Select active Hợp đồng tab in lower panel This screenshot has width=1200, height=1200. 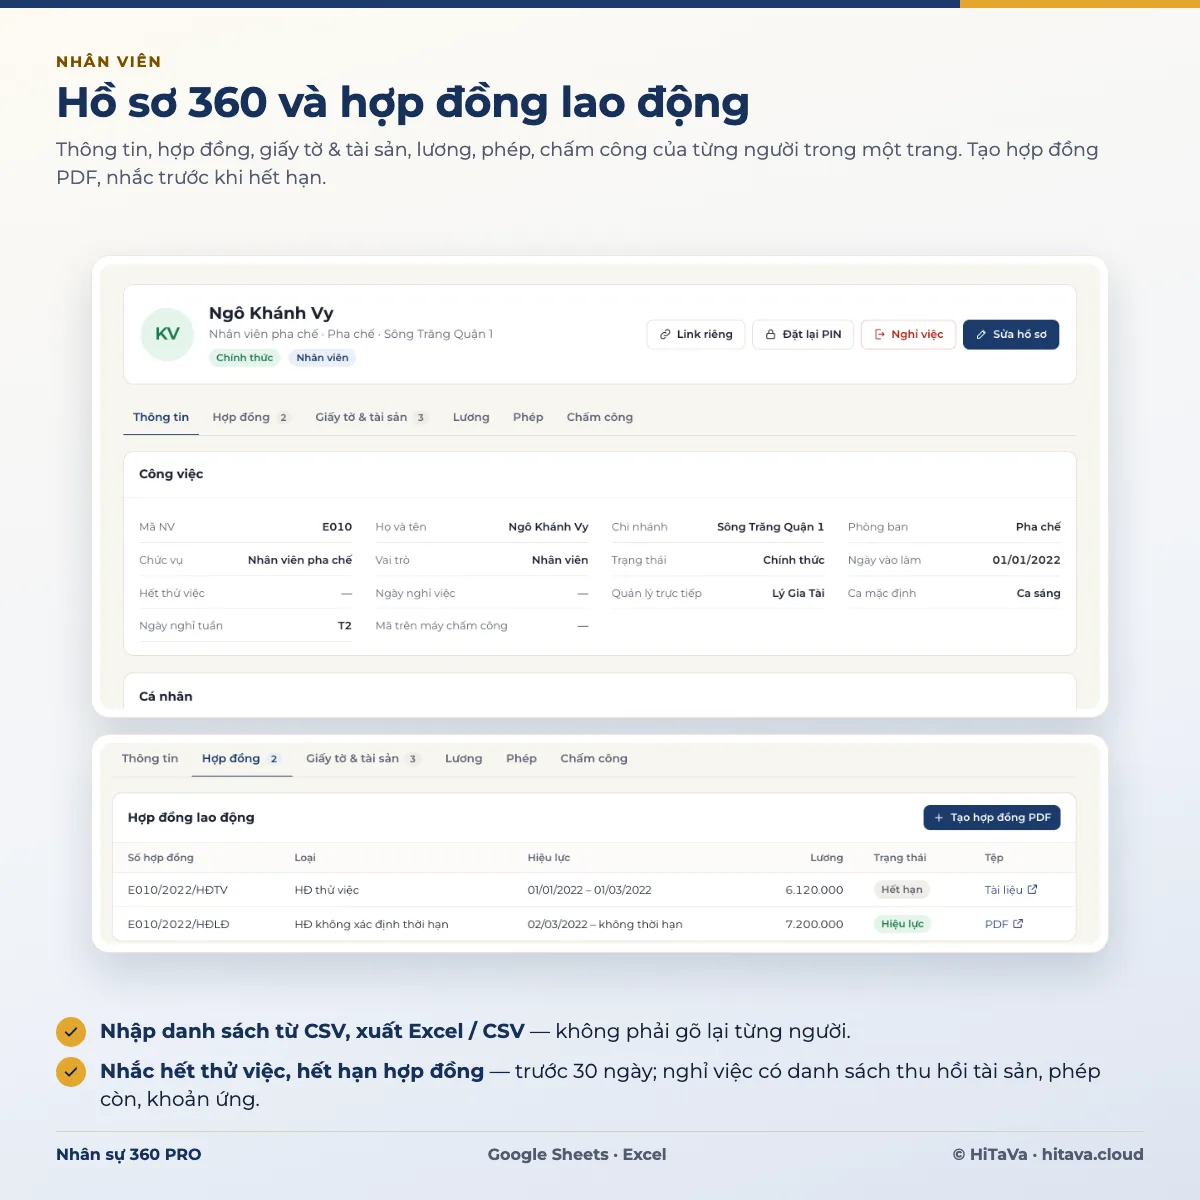coord(241,759)
